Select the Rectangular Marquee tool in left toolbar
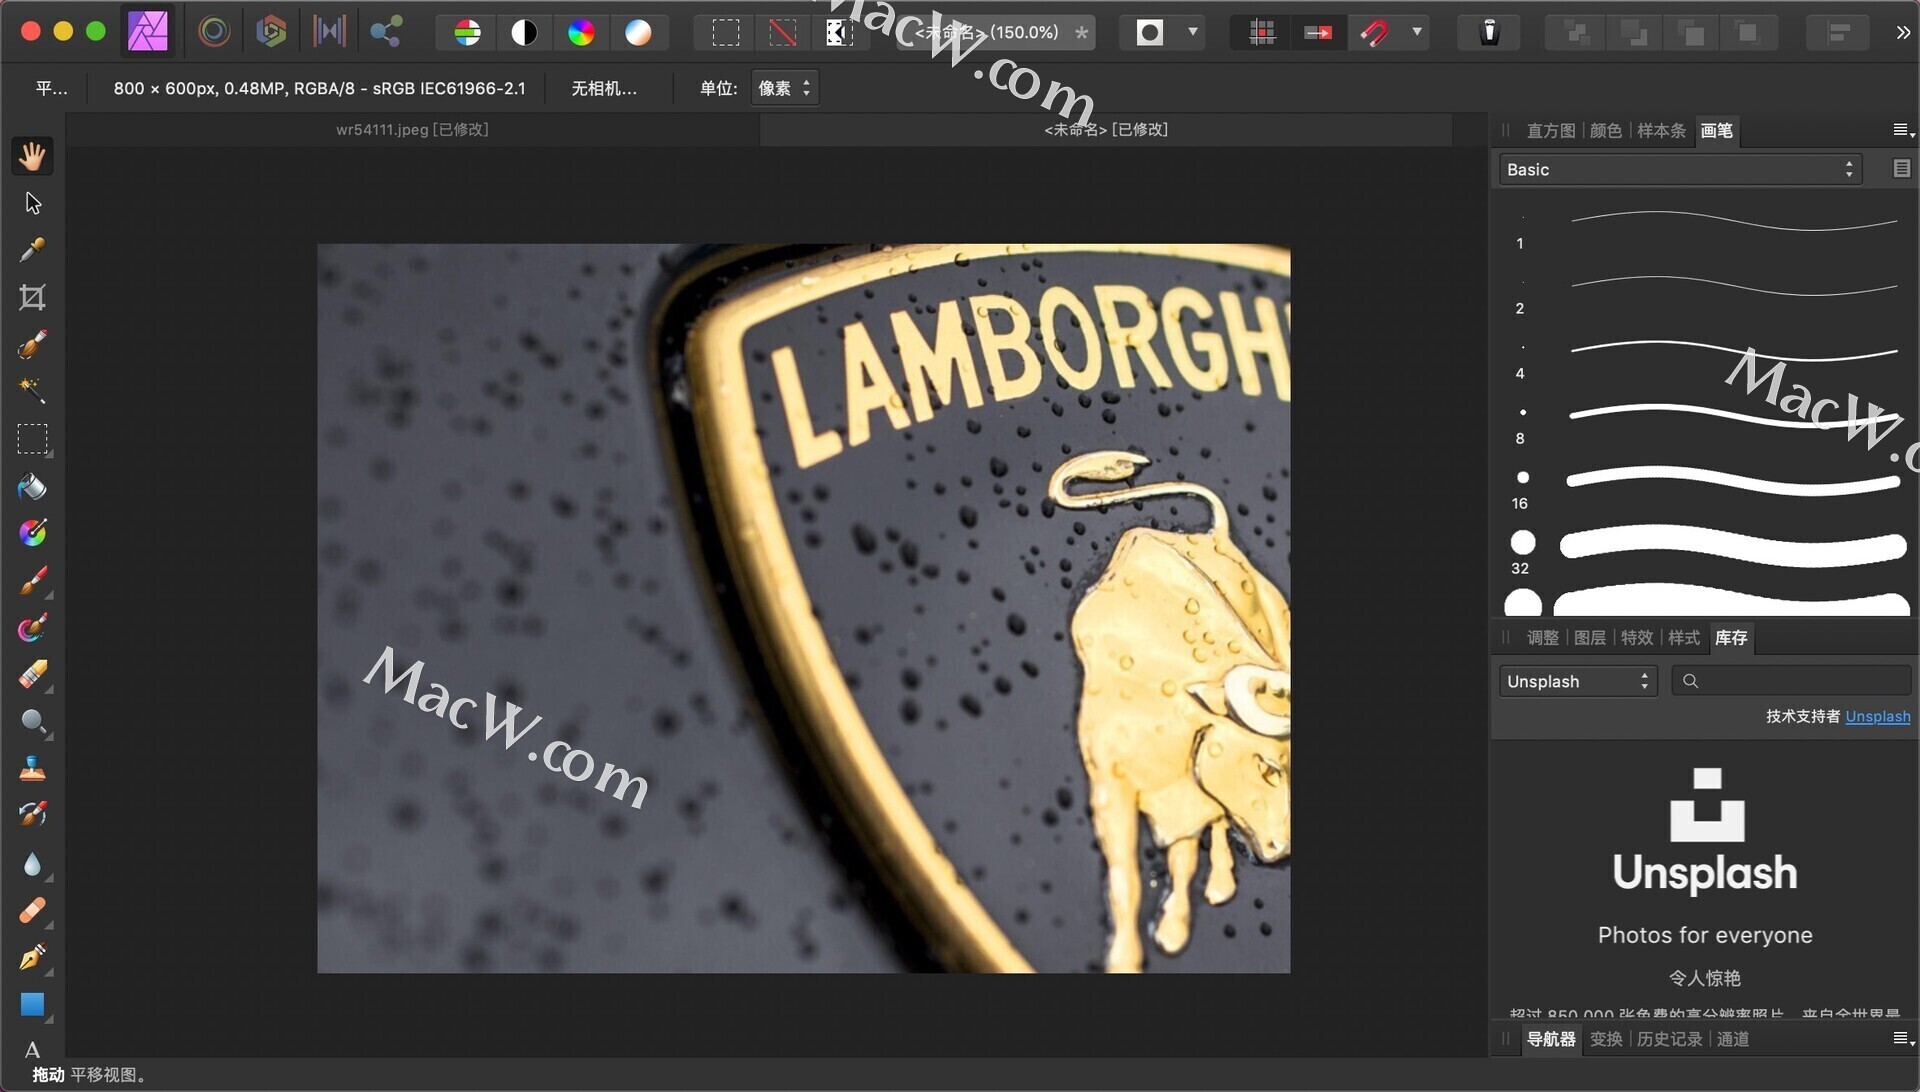1920x1092 pixels. 32,439
